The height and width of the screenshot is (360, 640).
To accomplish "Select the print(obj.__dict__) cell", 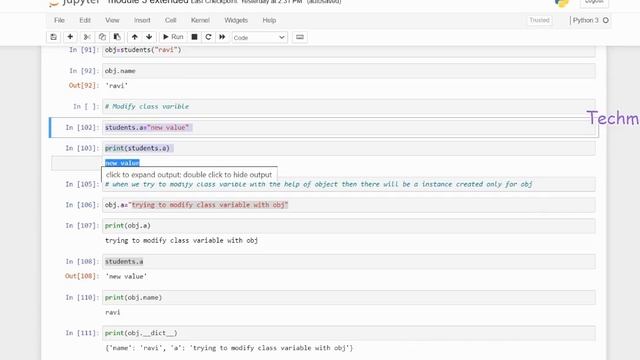I will pyautogui.click(x=349, y=333).
